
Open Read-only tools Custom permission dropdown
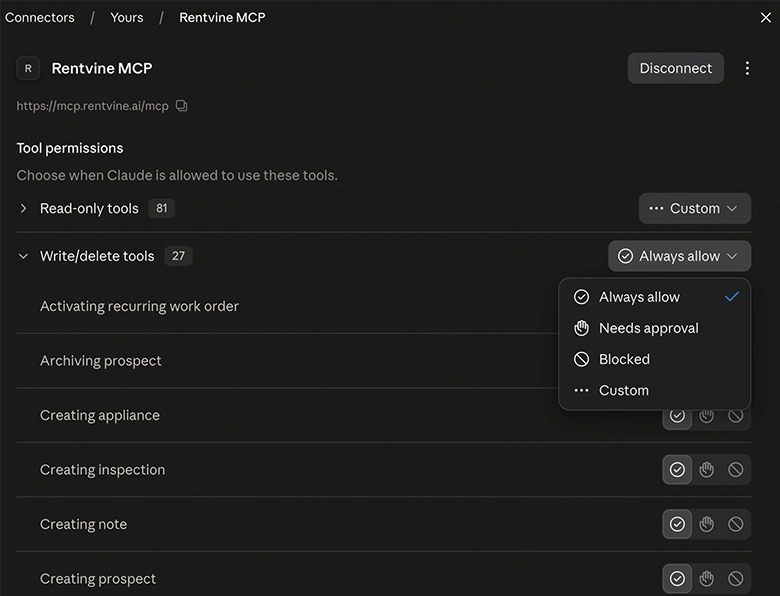point(695,208)
